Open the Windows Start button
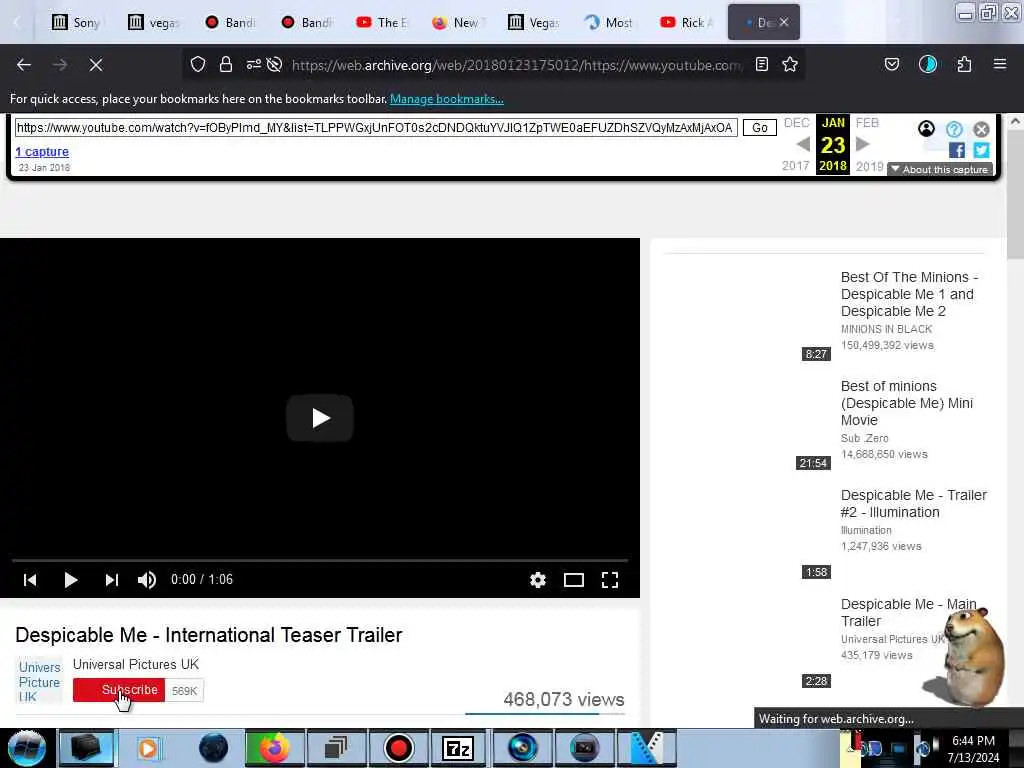This screenshot has height=768, width=1024. tap(26, 748)
